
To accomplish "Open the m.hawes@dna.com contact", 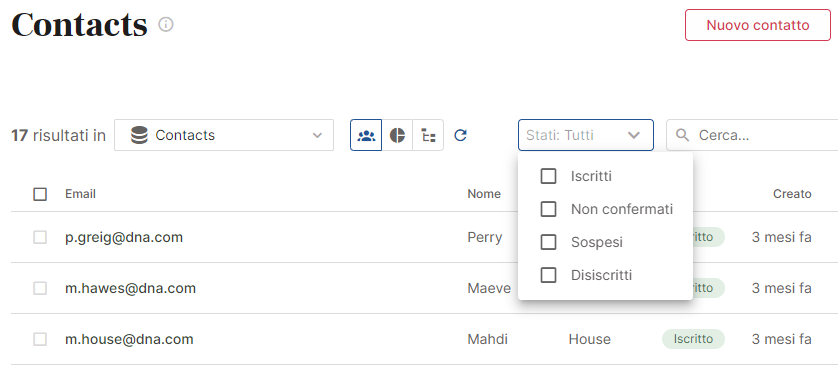I will (x=130, y=288).
